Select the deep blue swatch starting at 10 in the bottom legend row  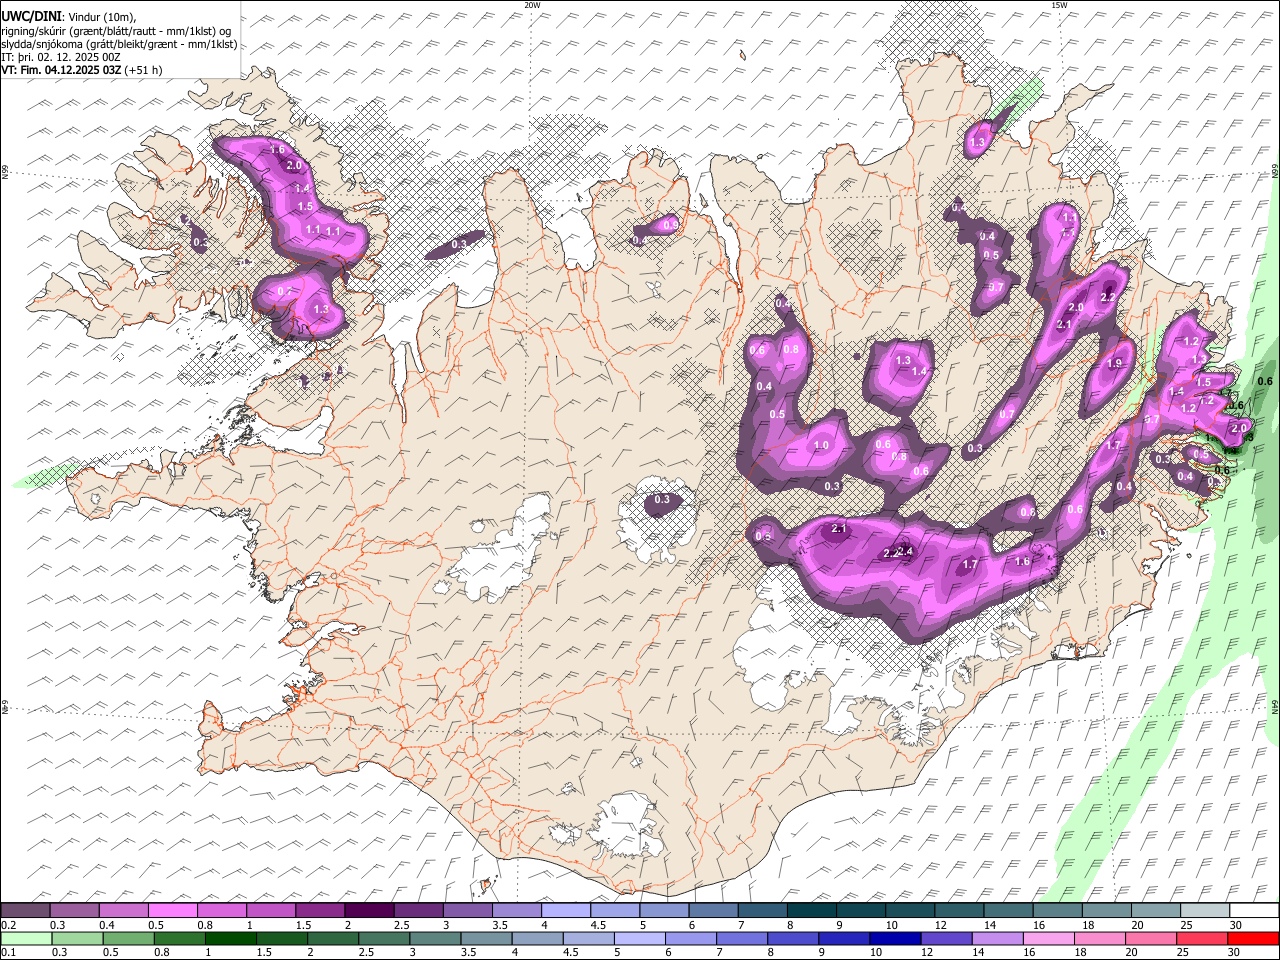[896, 938]
